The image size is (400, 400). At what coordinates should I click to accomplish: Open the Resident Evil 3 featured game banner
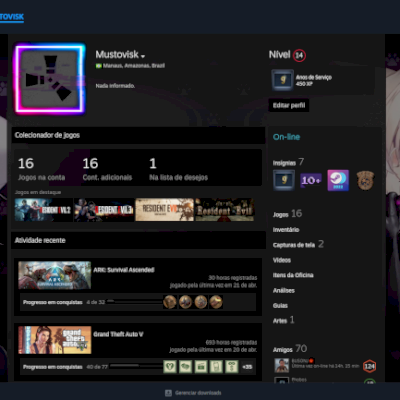(x=104, y=210)
